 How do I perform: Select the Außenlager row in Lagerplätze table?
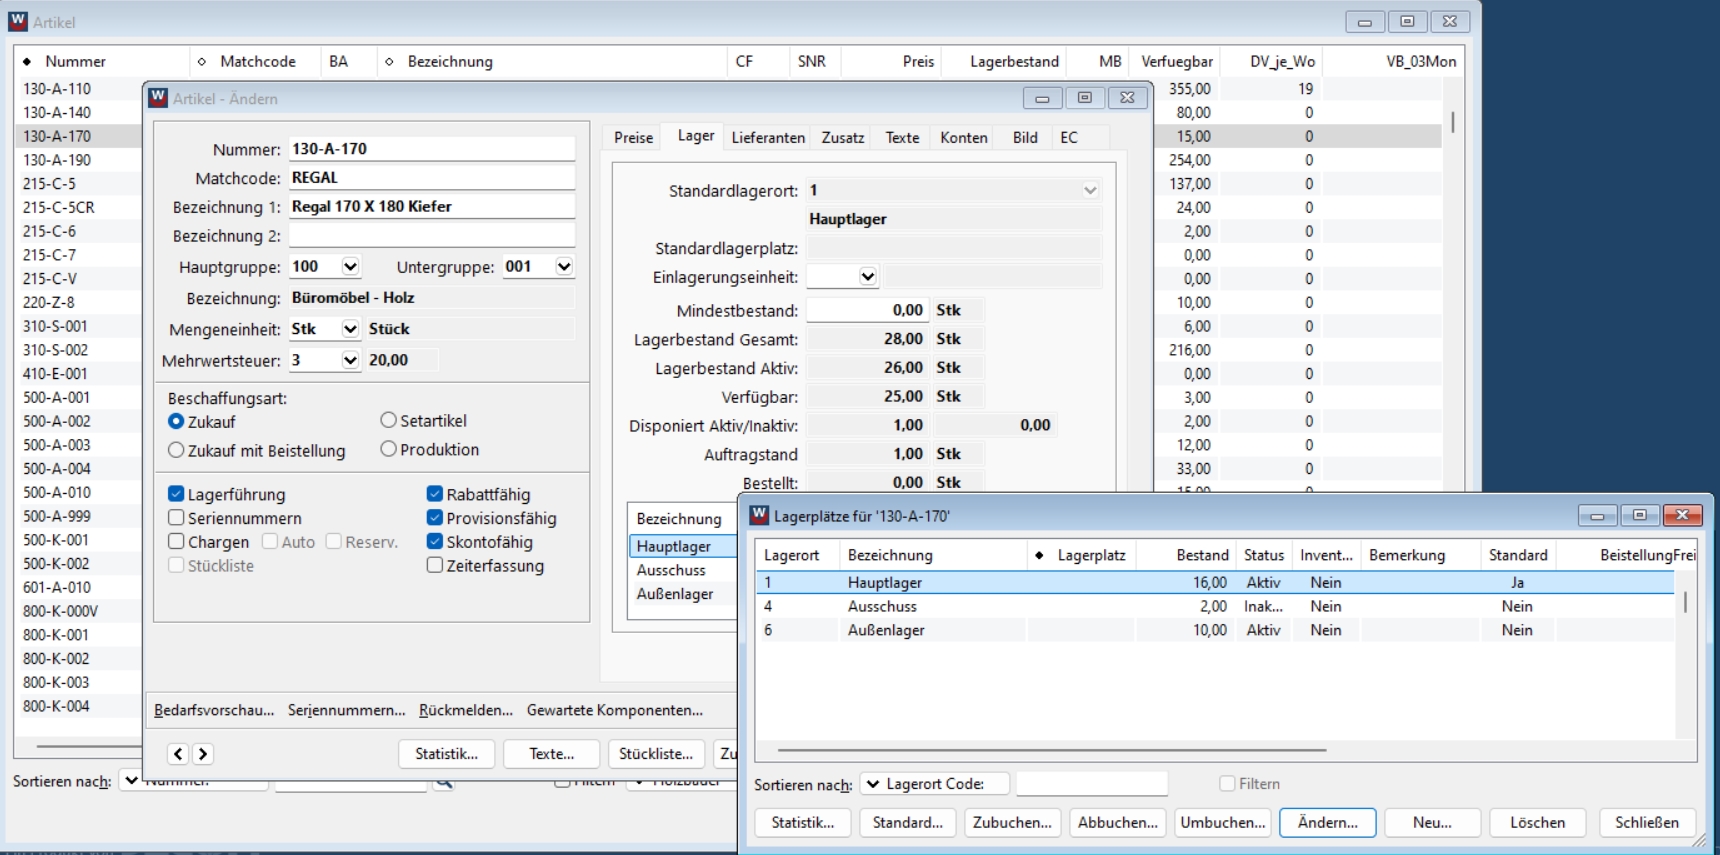1215,630
